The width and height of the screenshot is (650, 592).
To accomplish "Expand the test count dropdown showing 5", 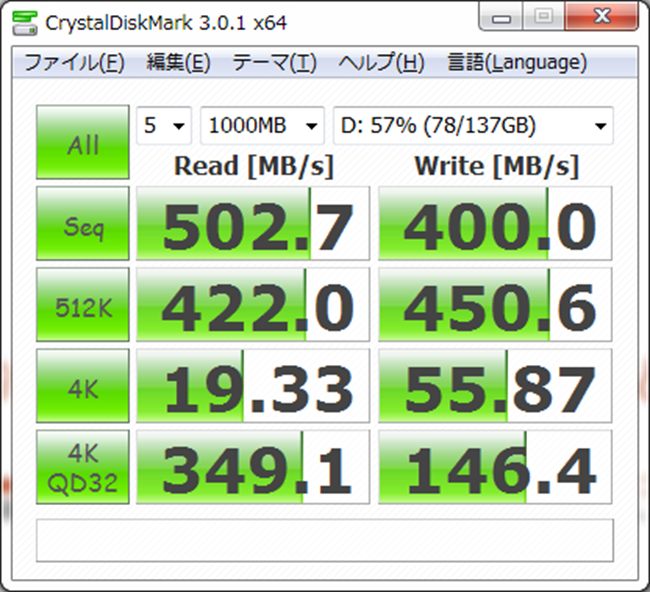I will [164, 126].
